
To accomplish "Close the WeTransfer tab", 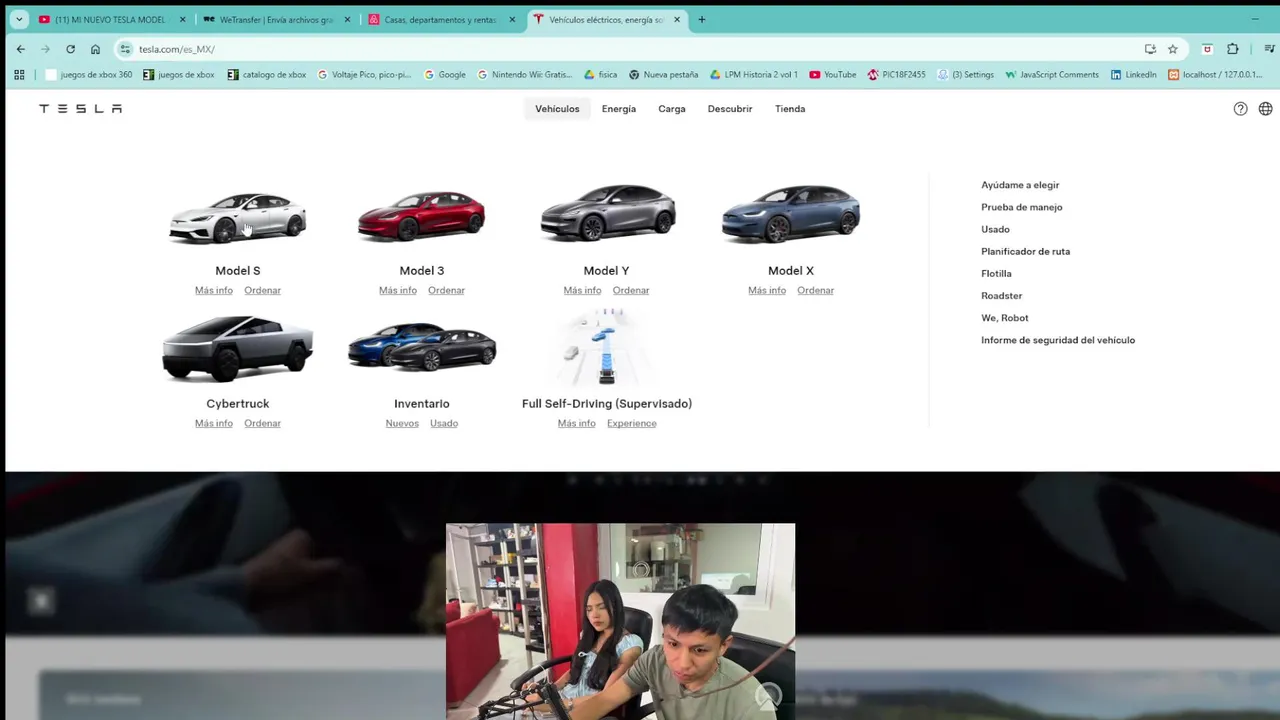I will [x=347, y=19].
